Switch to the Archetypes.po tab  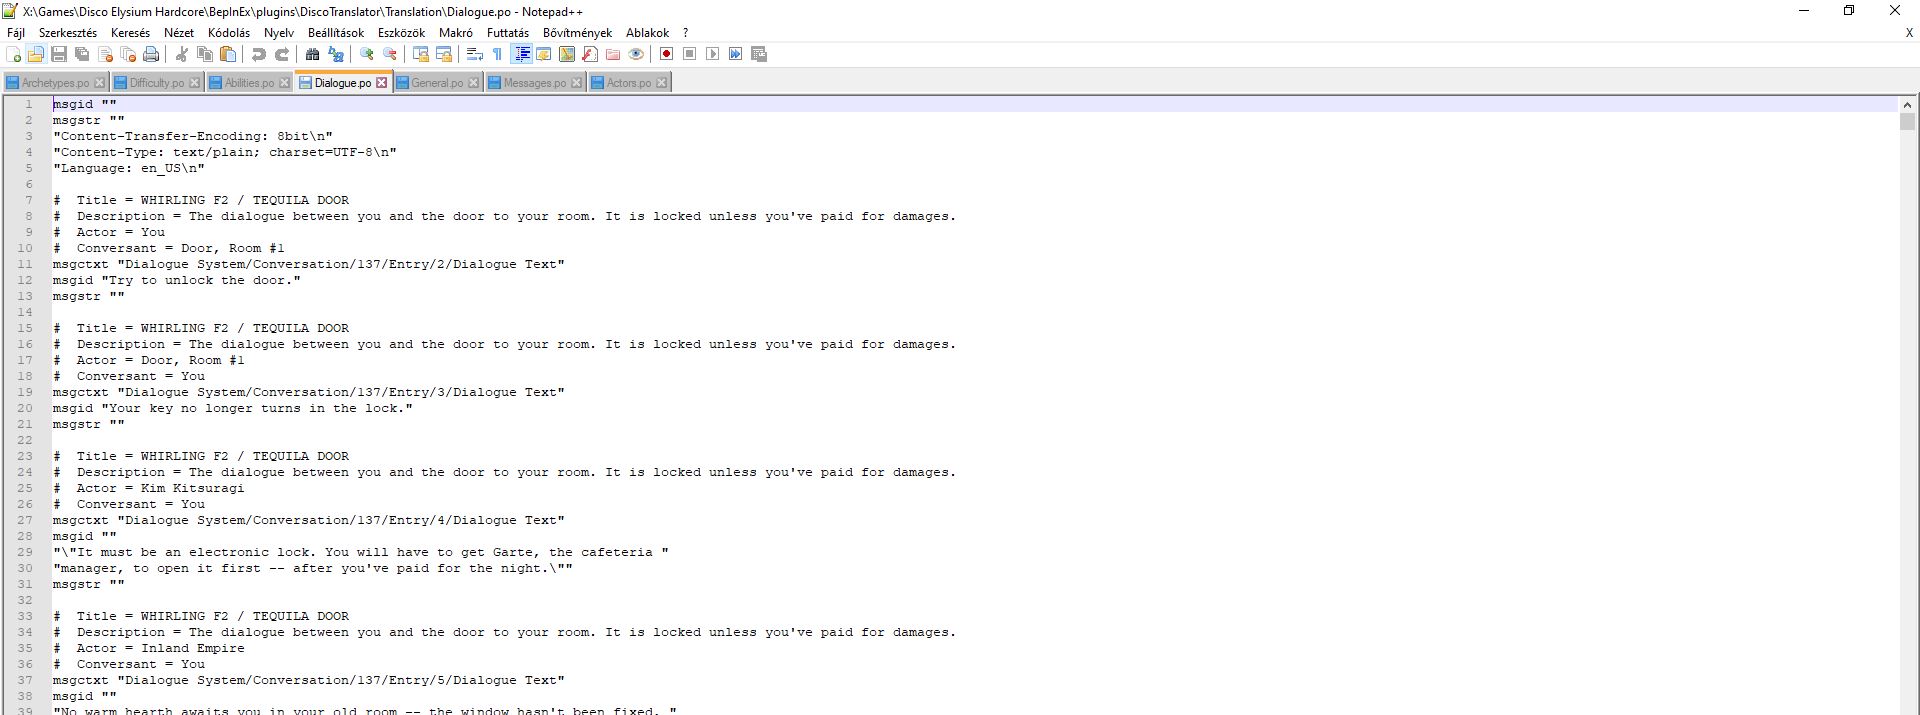tap(55, 83)
